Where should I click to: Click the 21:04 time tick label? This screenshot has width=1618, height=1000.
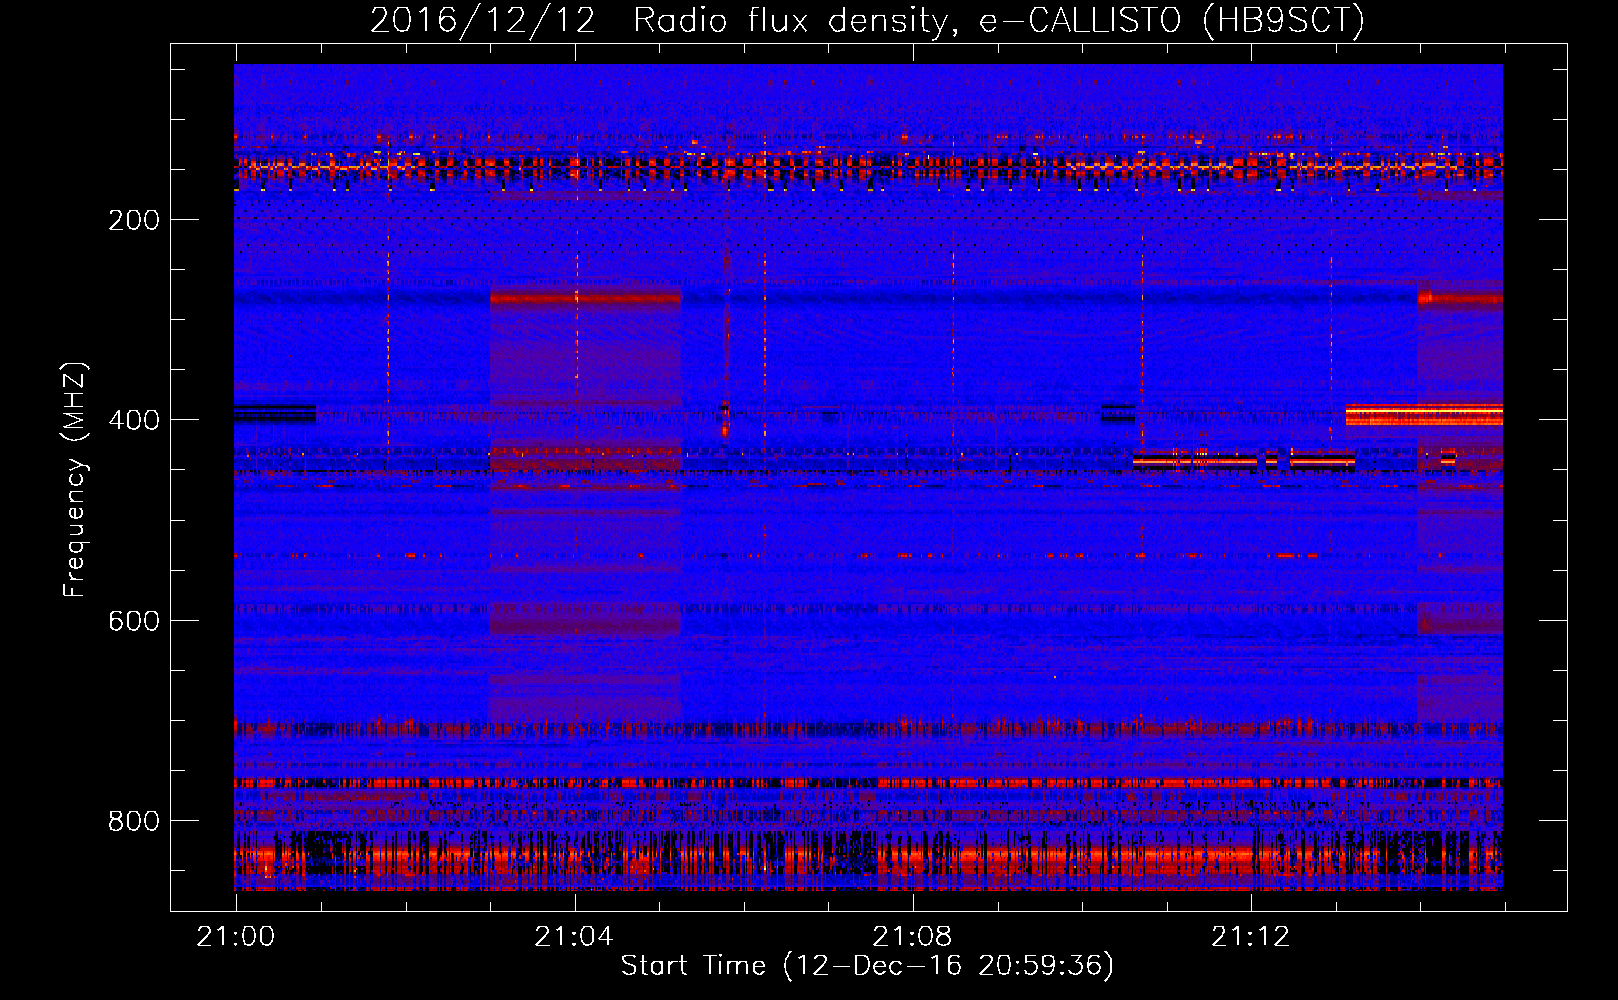574,937
